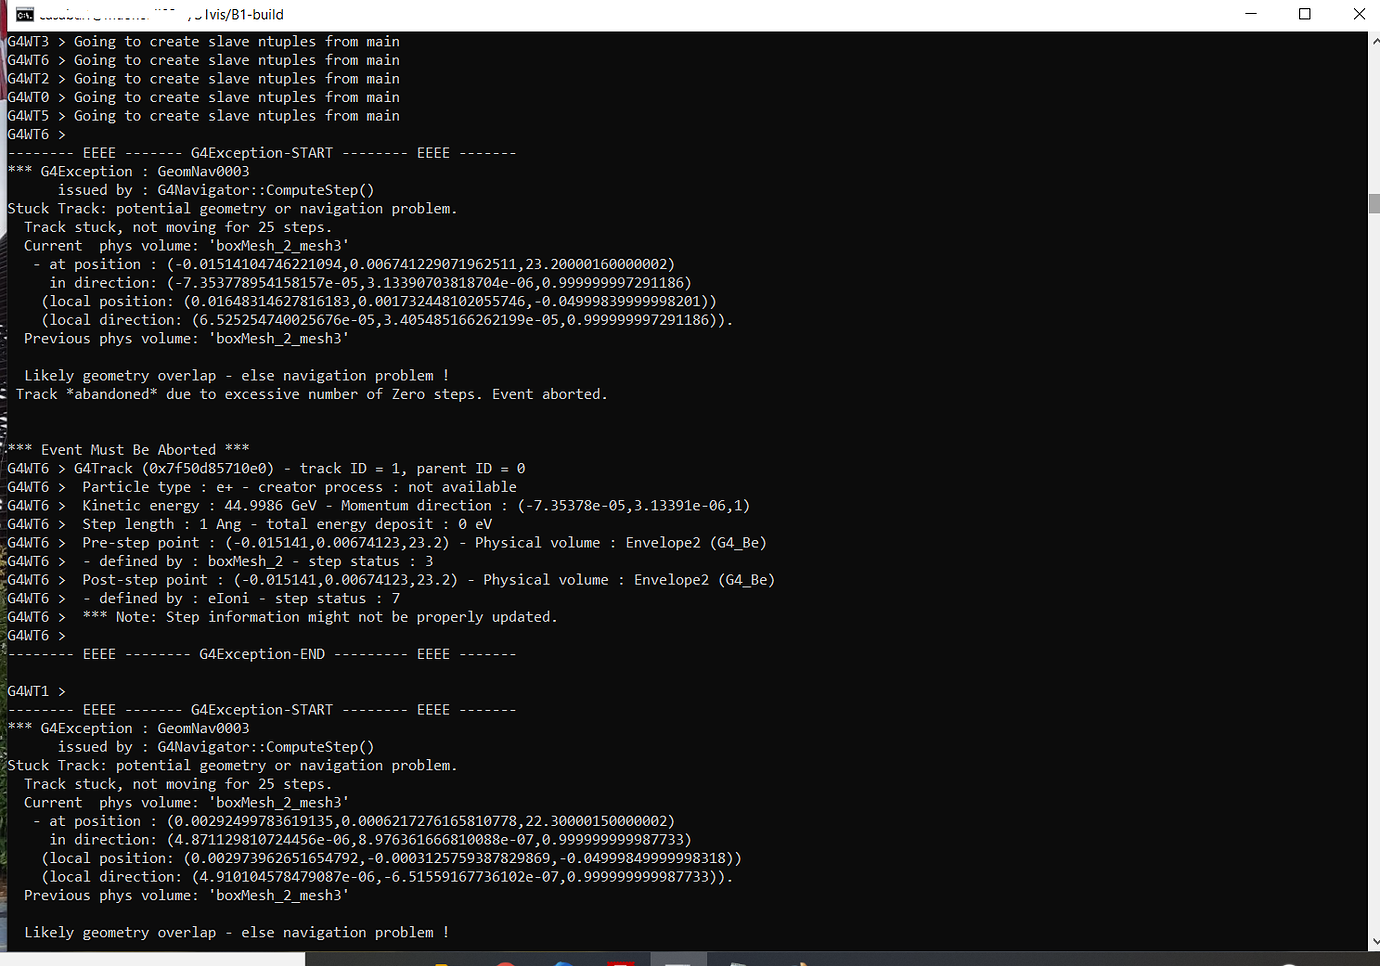Image resolution: width=1380 pixels, height=966 pixels.
Task: Click the 'G4Exception-END' separator line
Action: pos(262,654)
